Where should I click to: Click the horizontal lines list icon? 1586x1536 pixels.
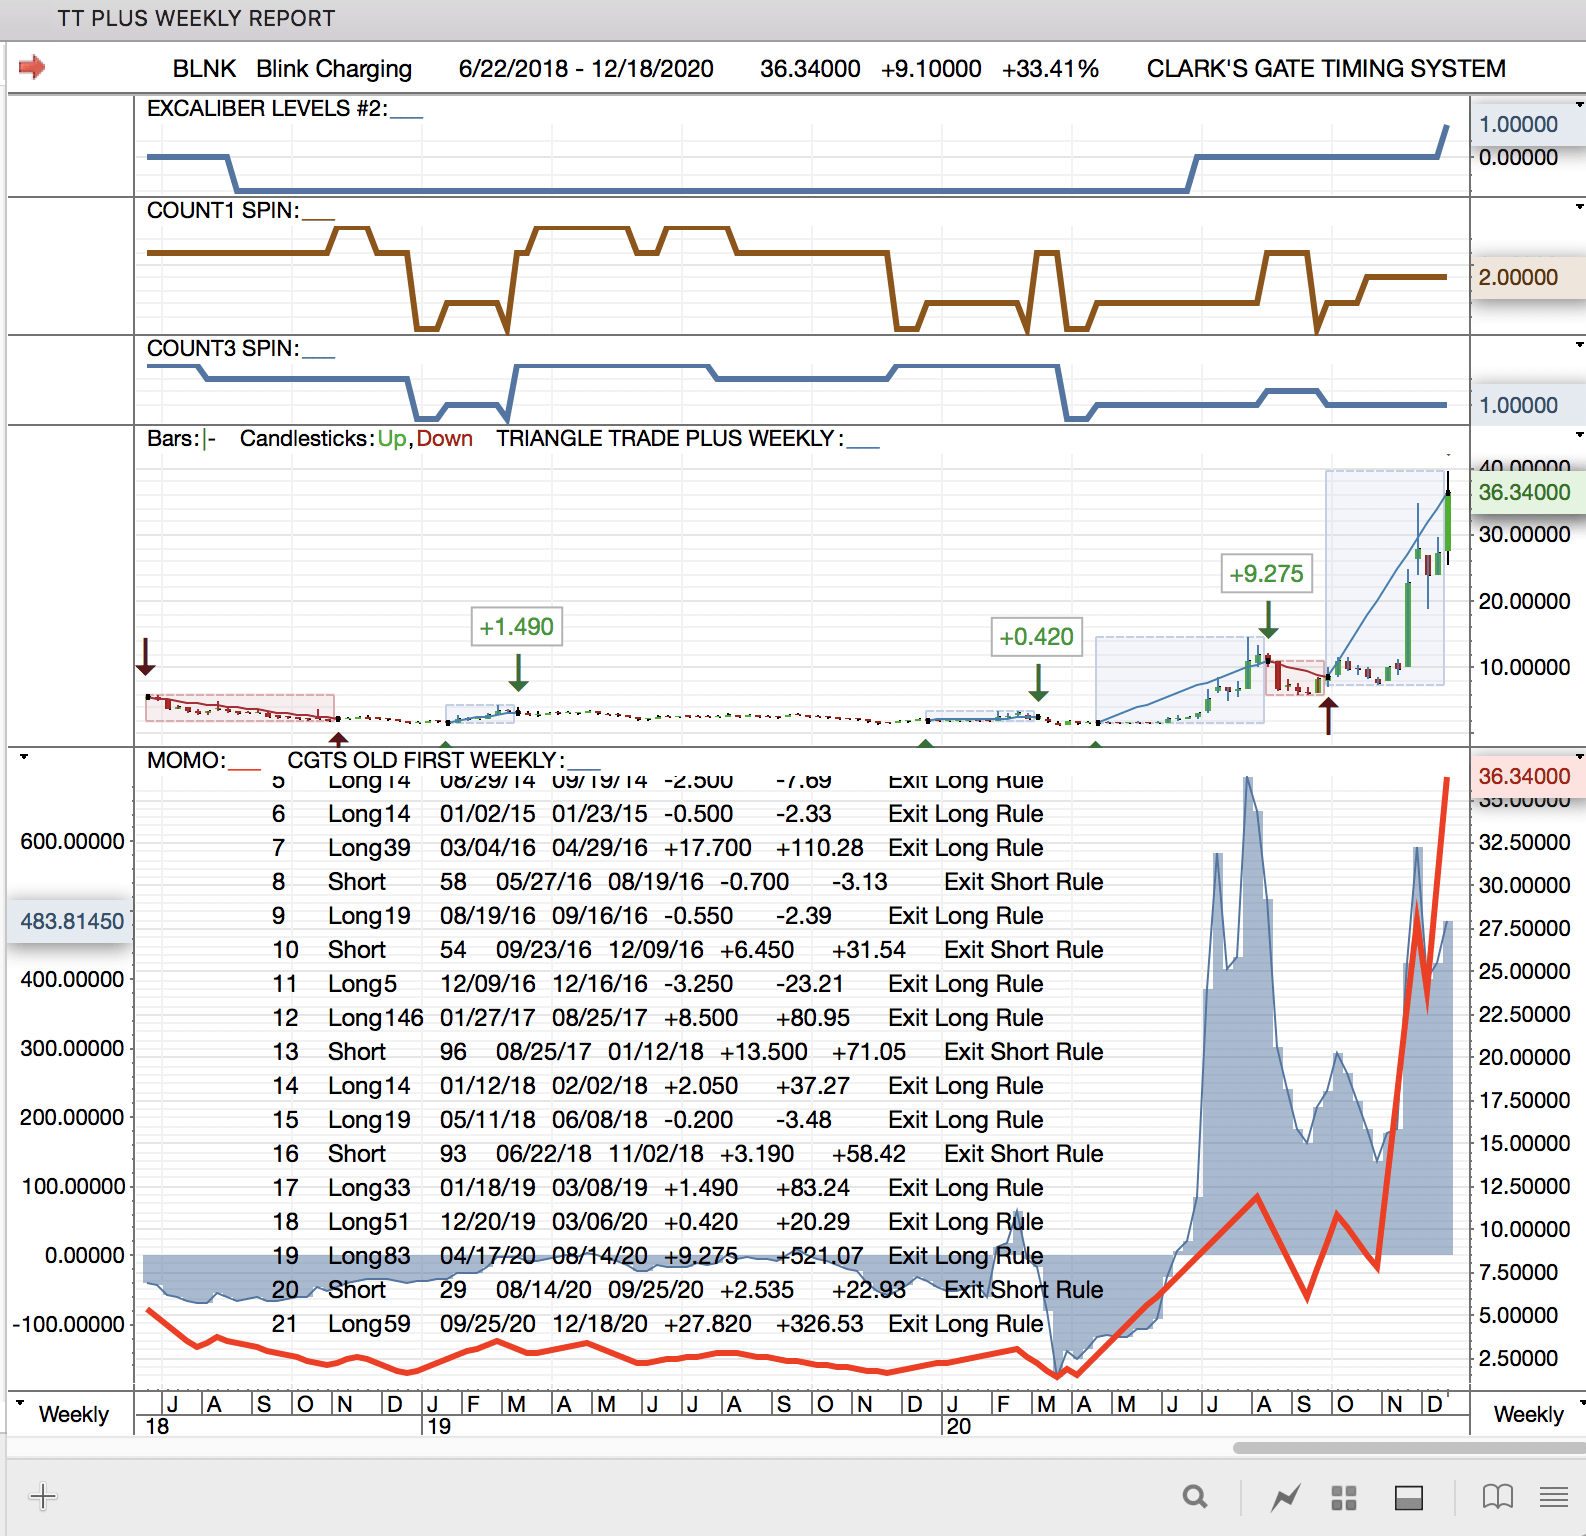coord(1553,1497)
